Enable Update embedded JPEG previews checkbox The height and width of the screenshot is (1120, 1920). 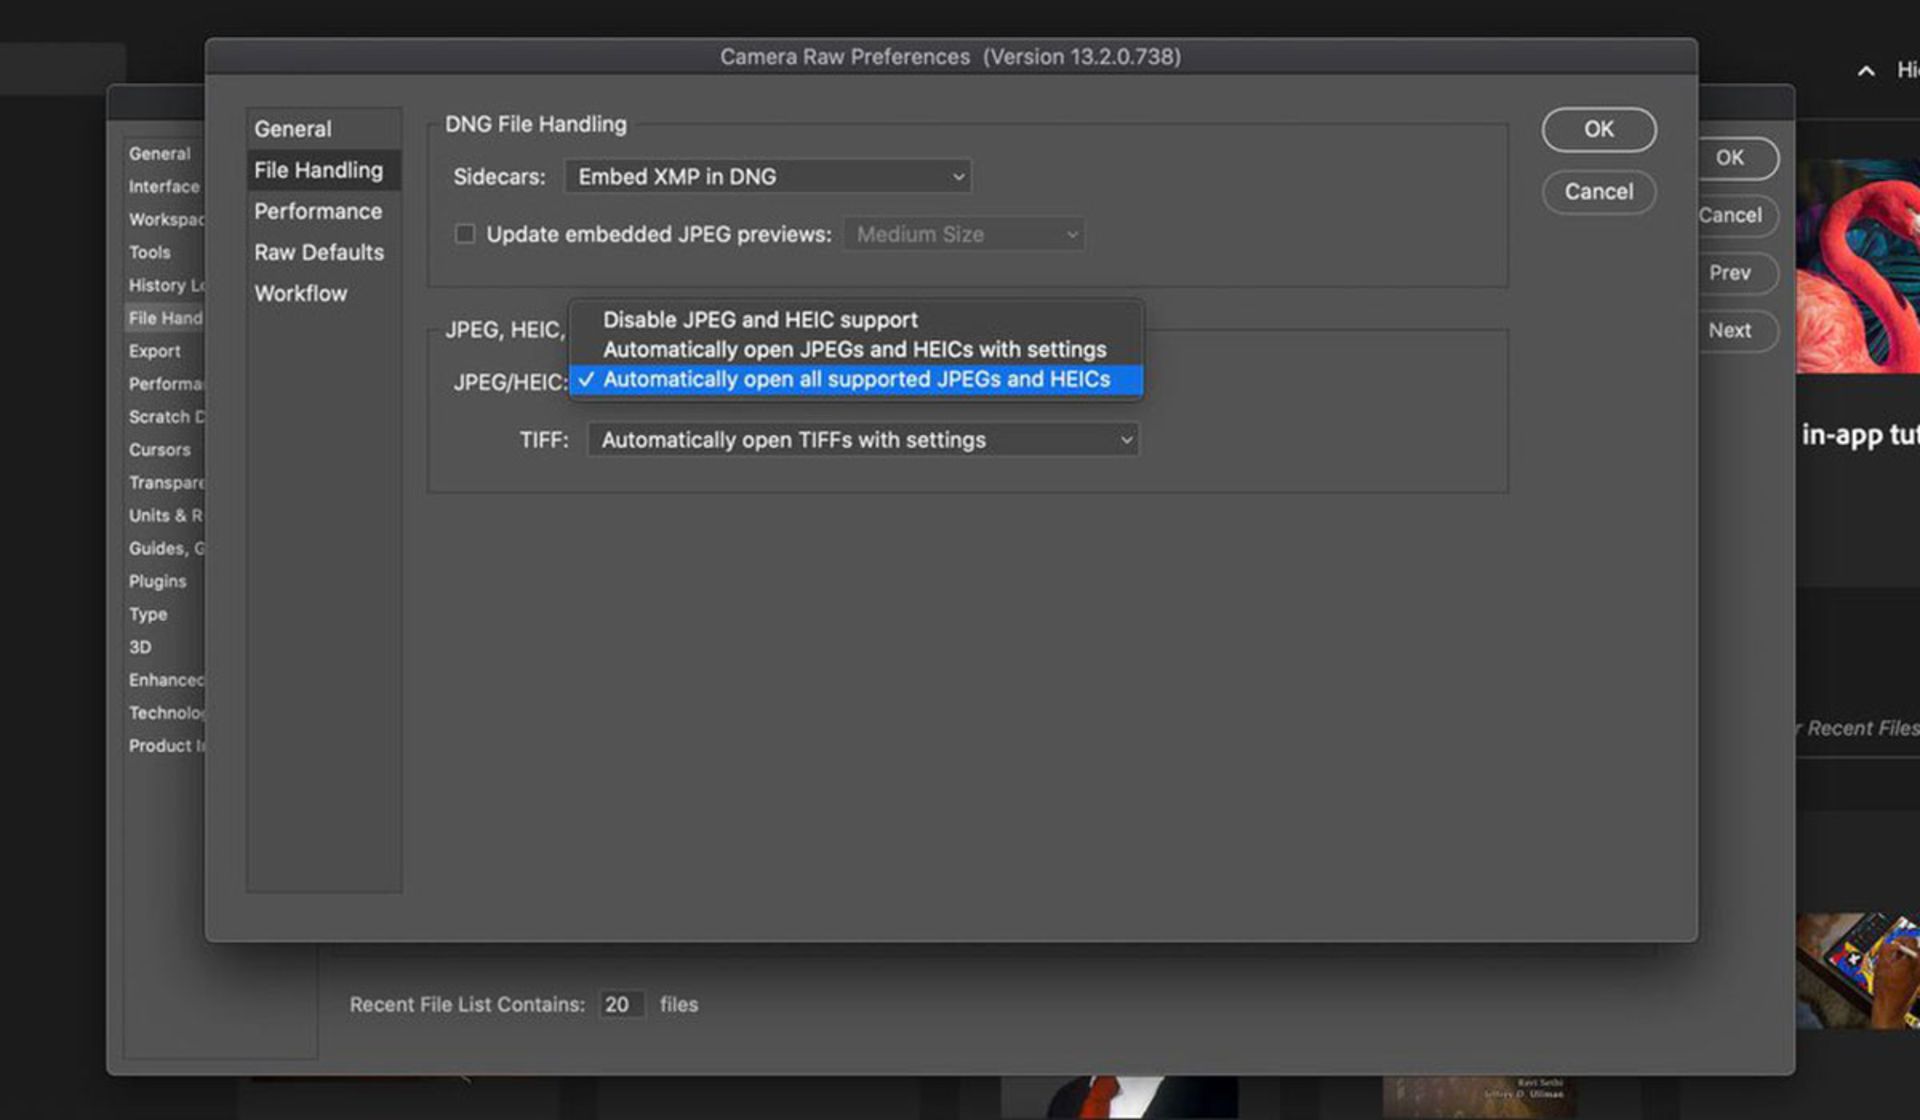click(x=465, y=234)
